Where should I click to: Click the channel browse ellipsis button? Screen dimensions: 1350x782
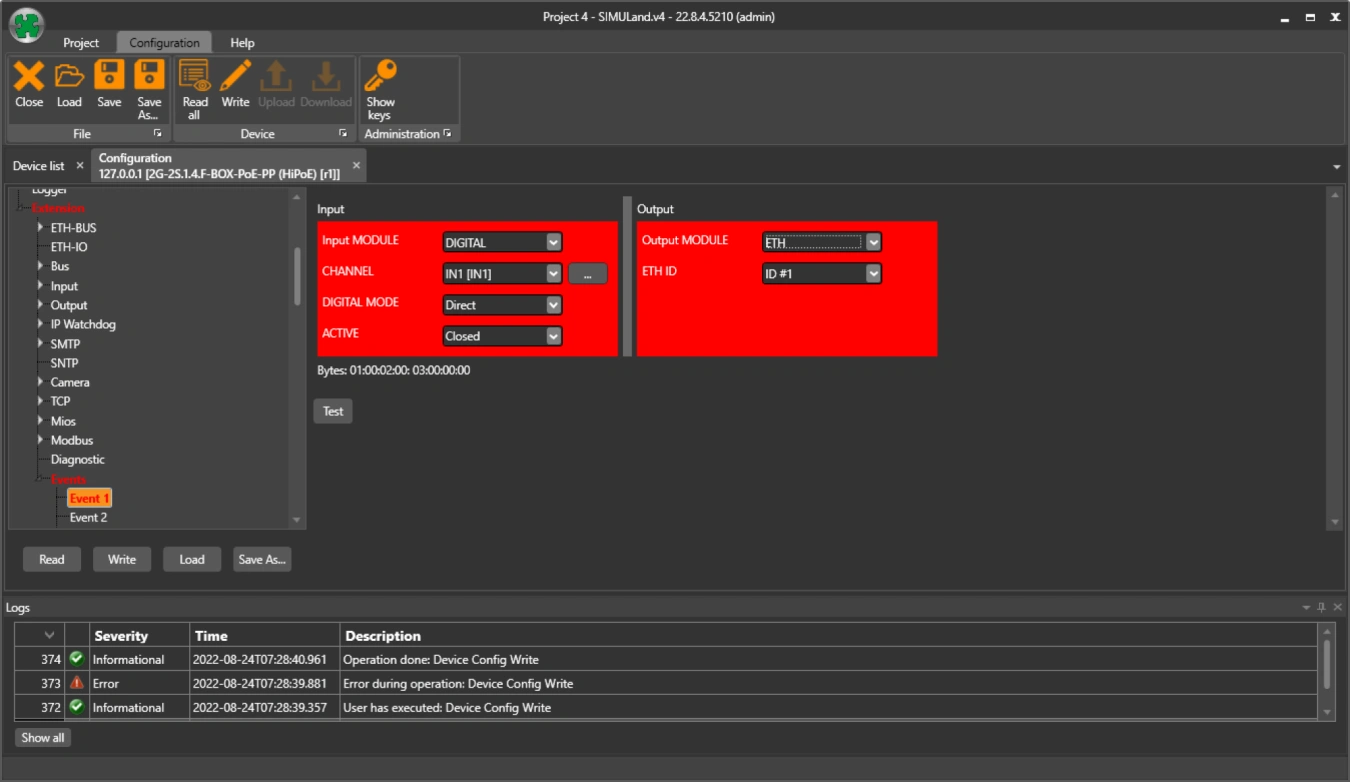pyautogui.click(x=588, y=273)
